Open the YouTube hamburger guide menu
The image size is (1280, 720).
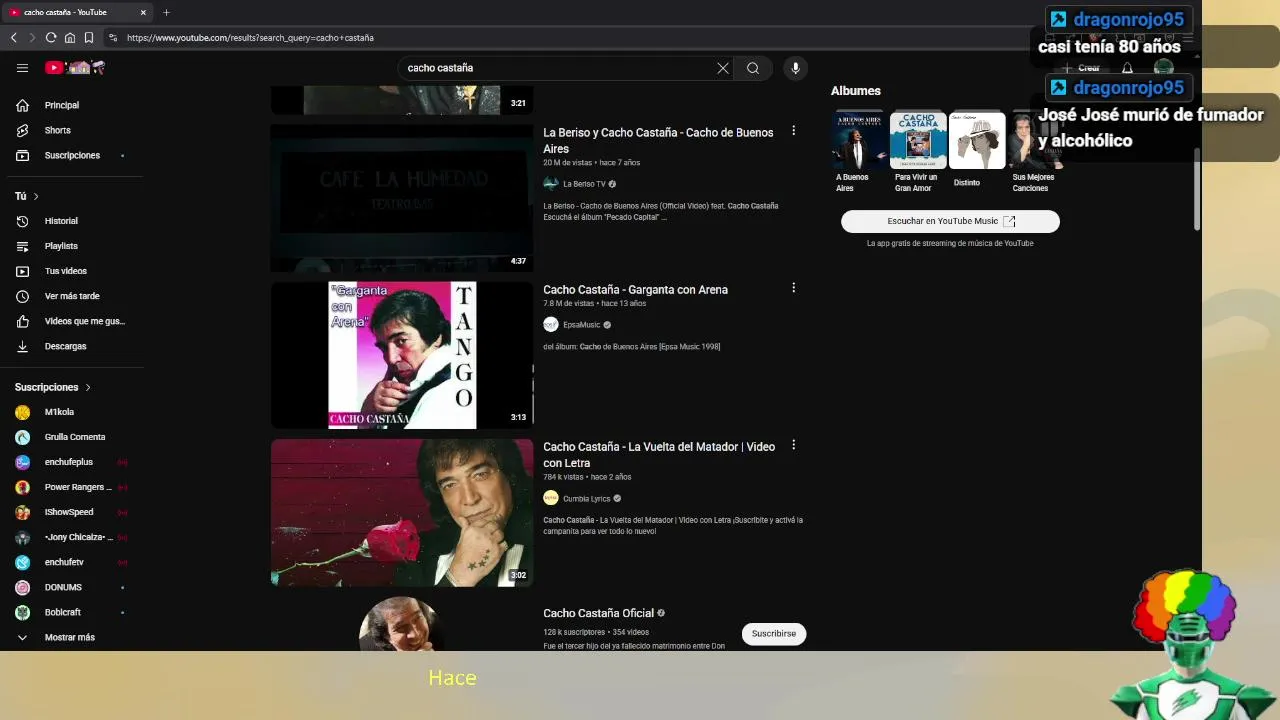coord(22,68)
